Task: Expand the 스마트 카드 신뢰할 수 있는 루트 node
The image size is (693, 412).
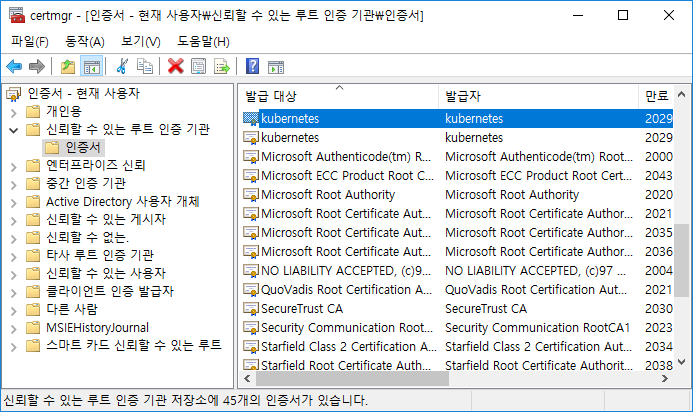Action: coord(14,347)
